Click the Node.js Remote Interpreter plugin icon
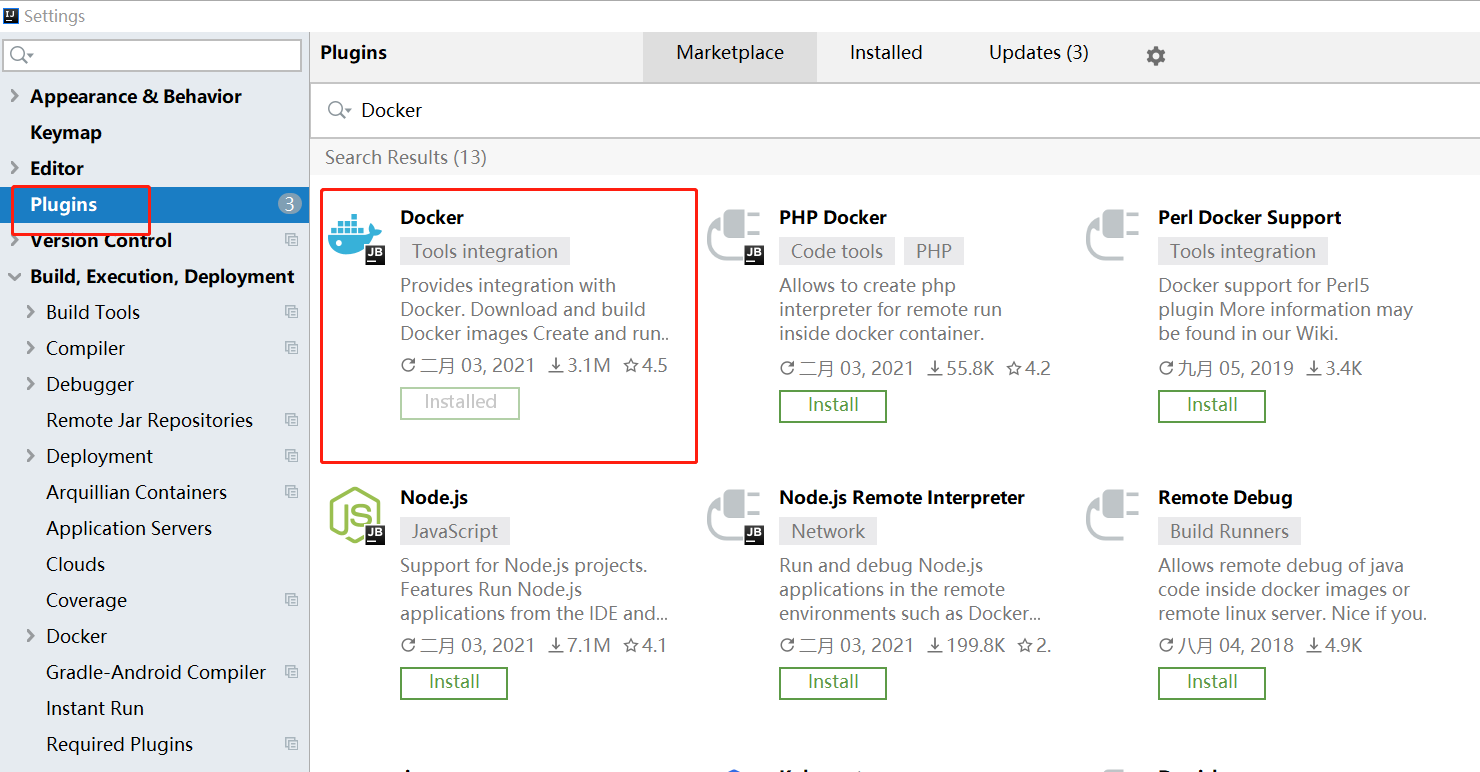This screenshot has height=772, width=1480. (735, 515)
